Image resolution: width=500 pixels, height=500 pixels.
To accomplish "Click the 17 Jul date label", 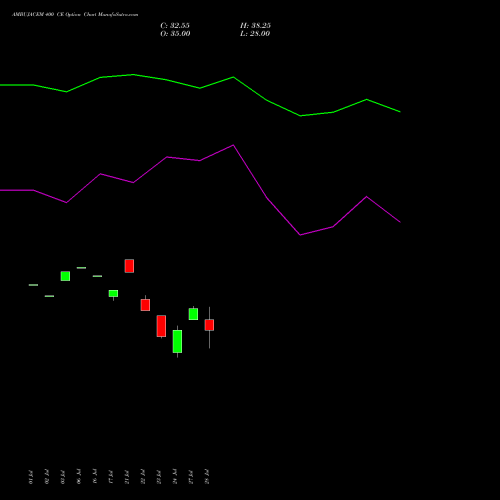I will click(x=111, y=477).
